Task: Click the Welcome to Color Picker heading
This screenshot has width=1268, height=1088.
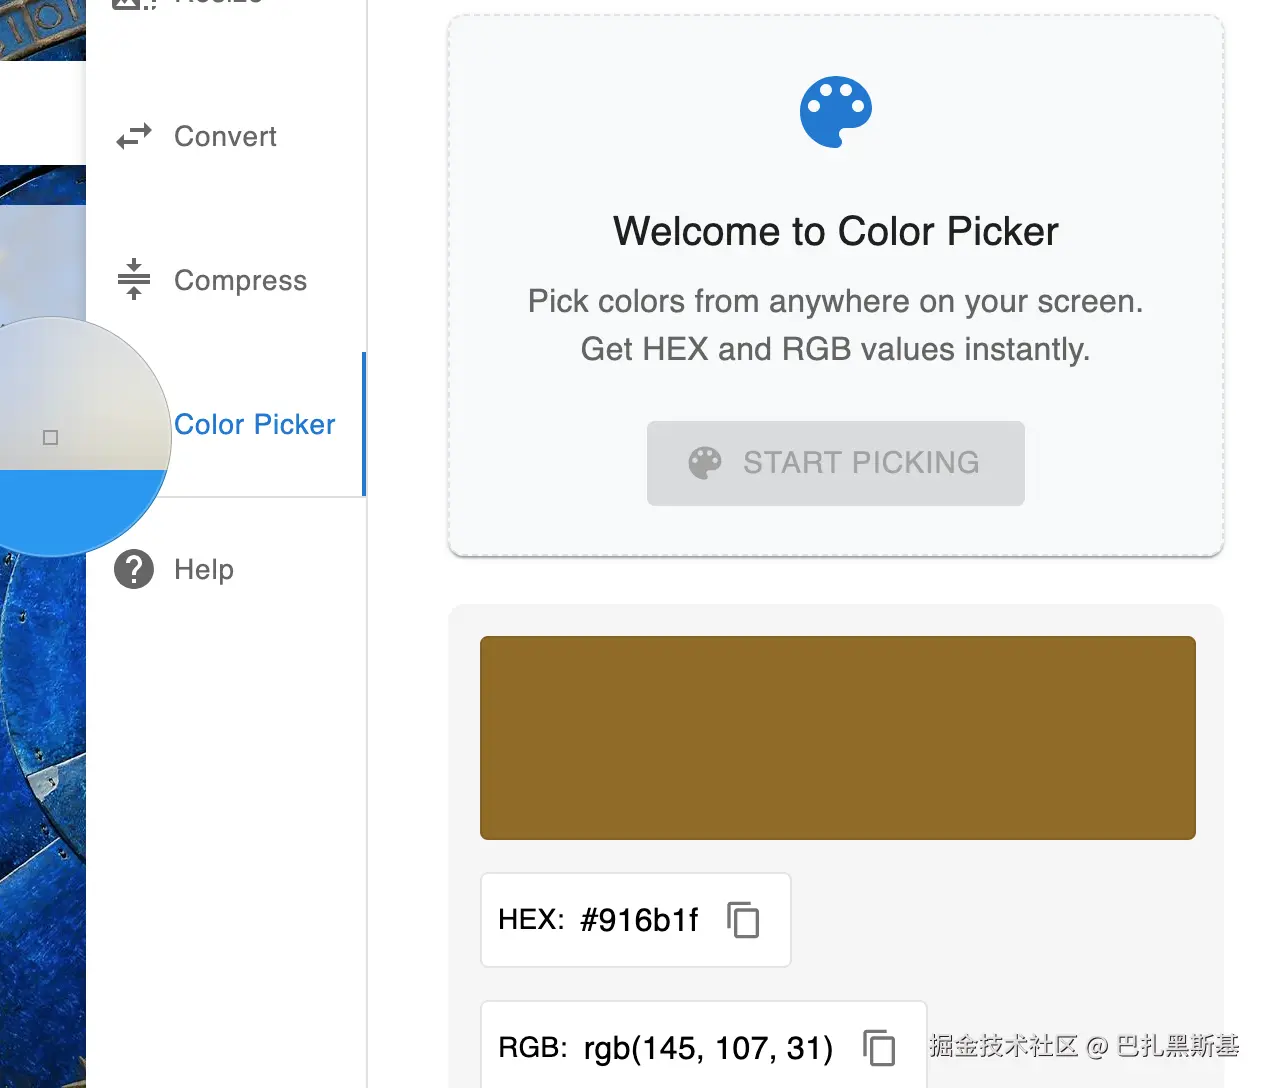Action: click(836, 231)
